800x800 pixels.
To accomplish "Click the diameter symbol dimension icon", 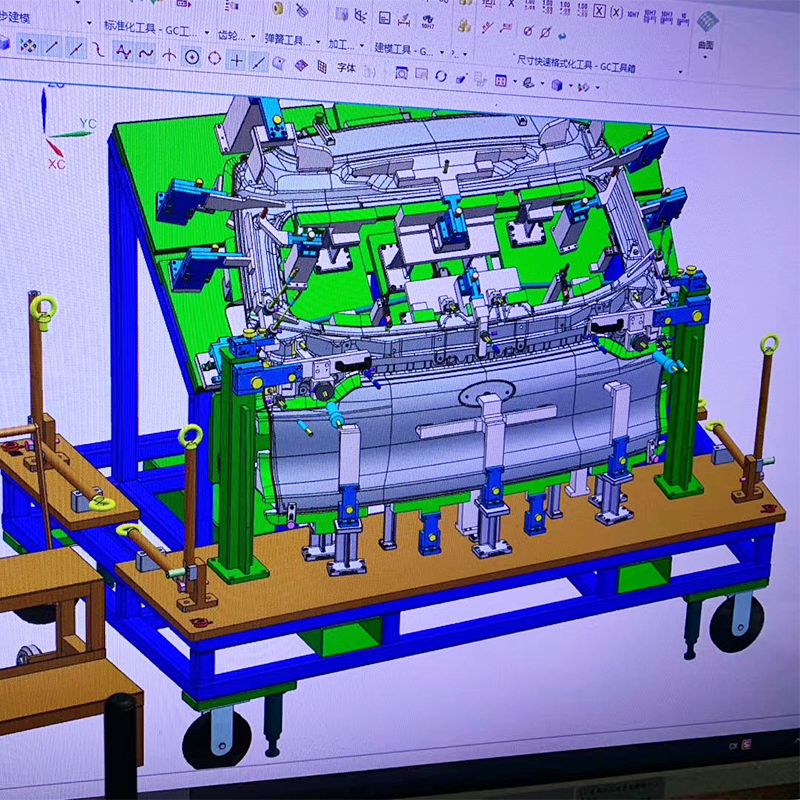I will pyautogui.click(x=527, y=31).
